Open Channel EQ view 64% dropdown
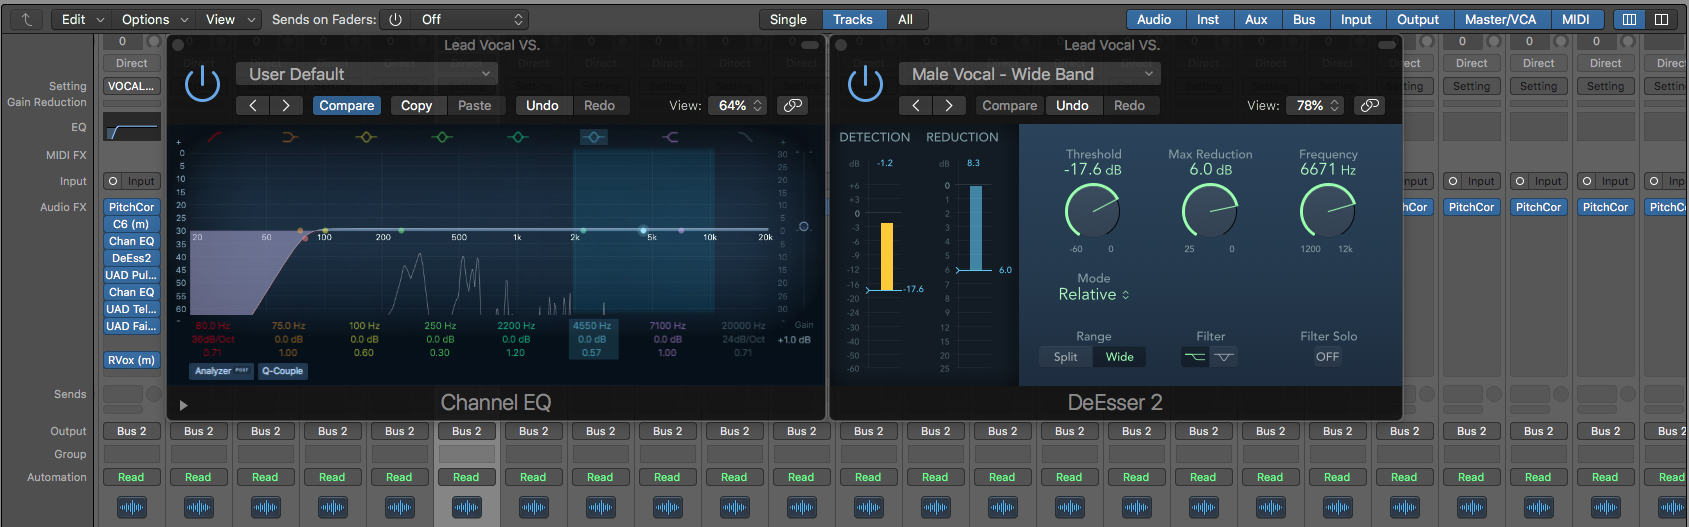 click(738, 105)
